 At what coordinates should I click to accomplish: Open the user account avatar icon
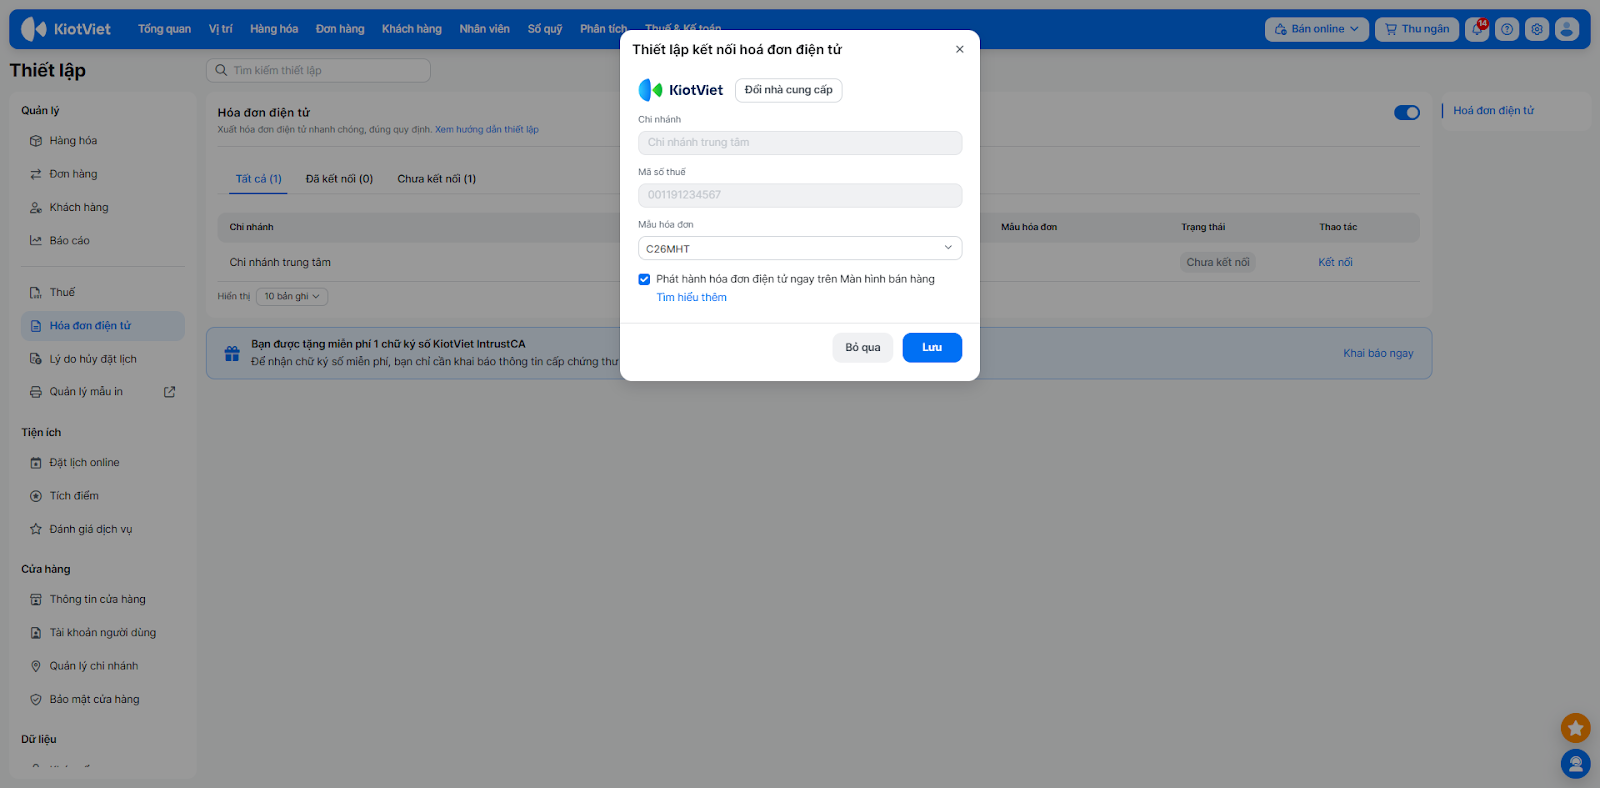(x=1567, y=29)
